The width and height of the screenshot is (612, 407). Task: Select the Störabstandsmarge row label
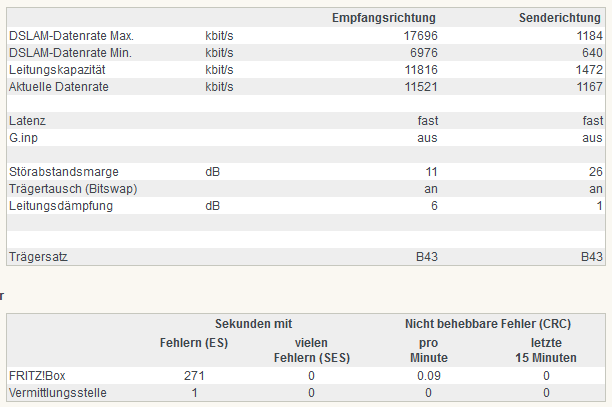[64, 172]
